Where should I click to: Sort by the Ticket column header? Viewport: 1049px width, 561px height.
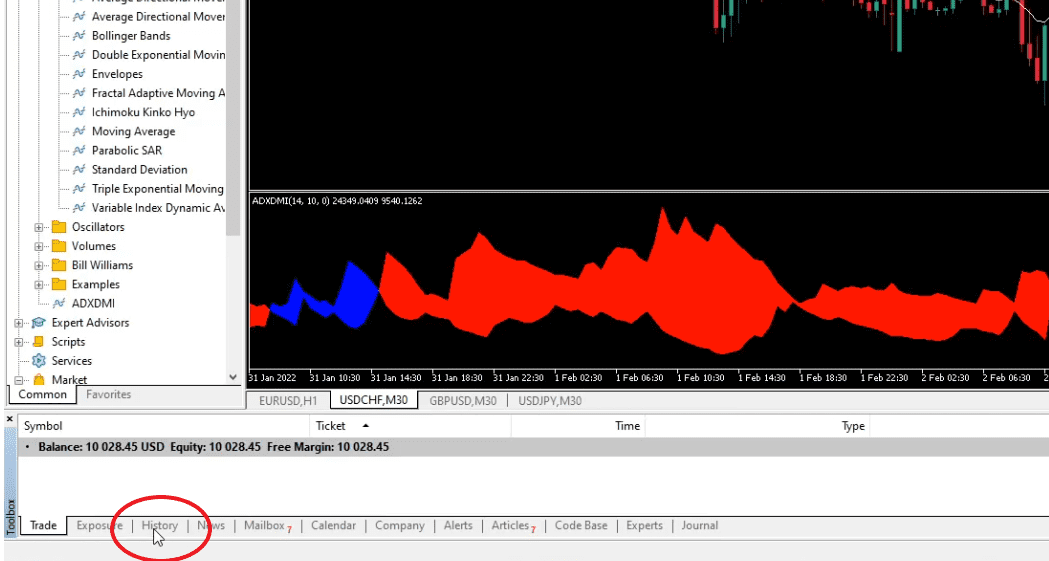coord(331,426)
